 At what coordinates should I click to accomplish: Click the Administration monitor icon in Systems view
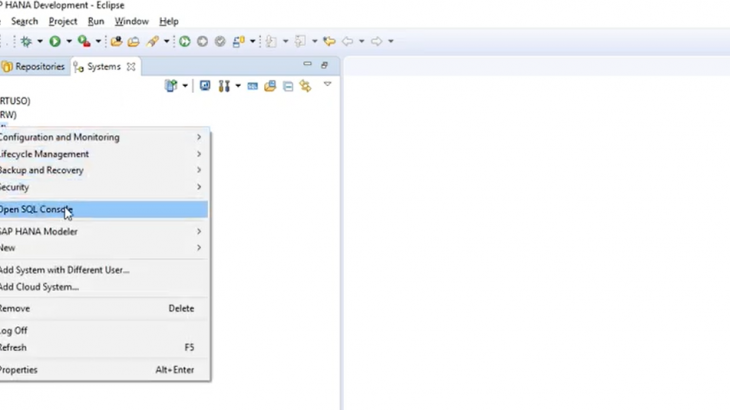click(x=205, y=86)
